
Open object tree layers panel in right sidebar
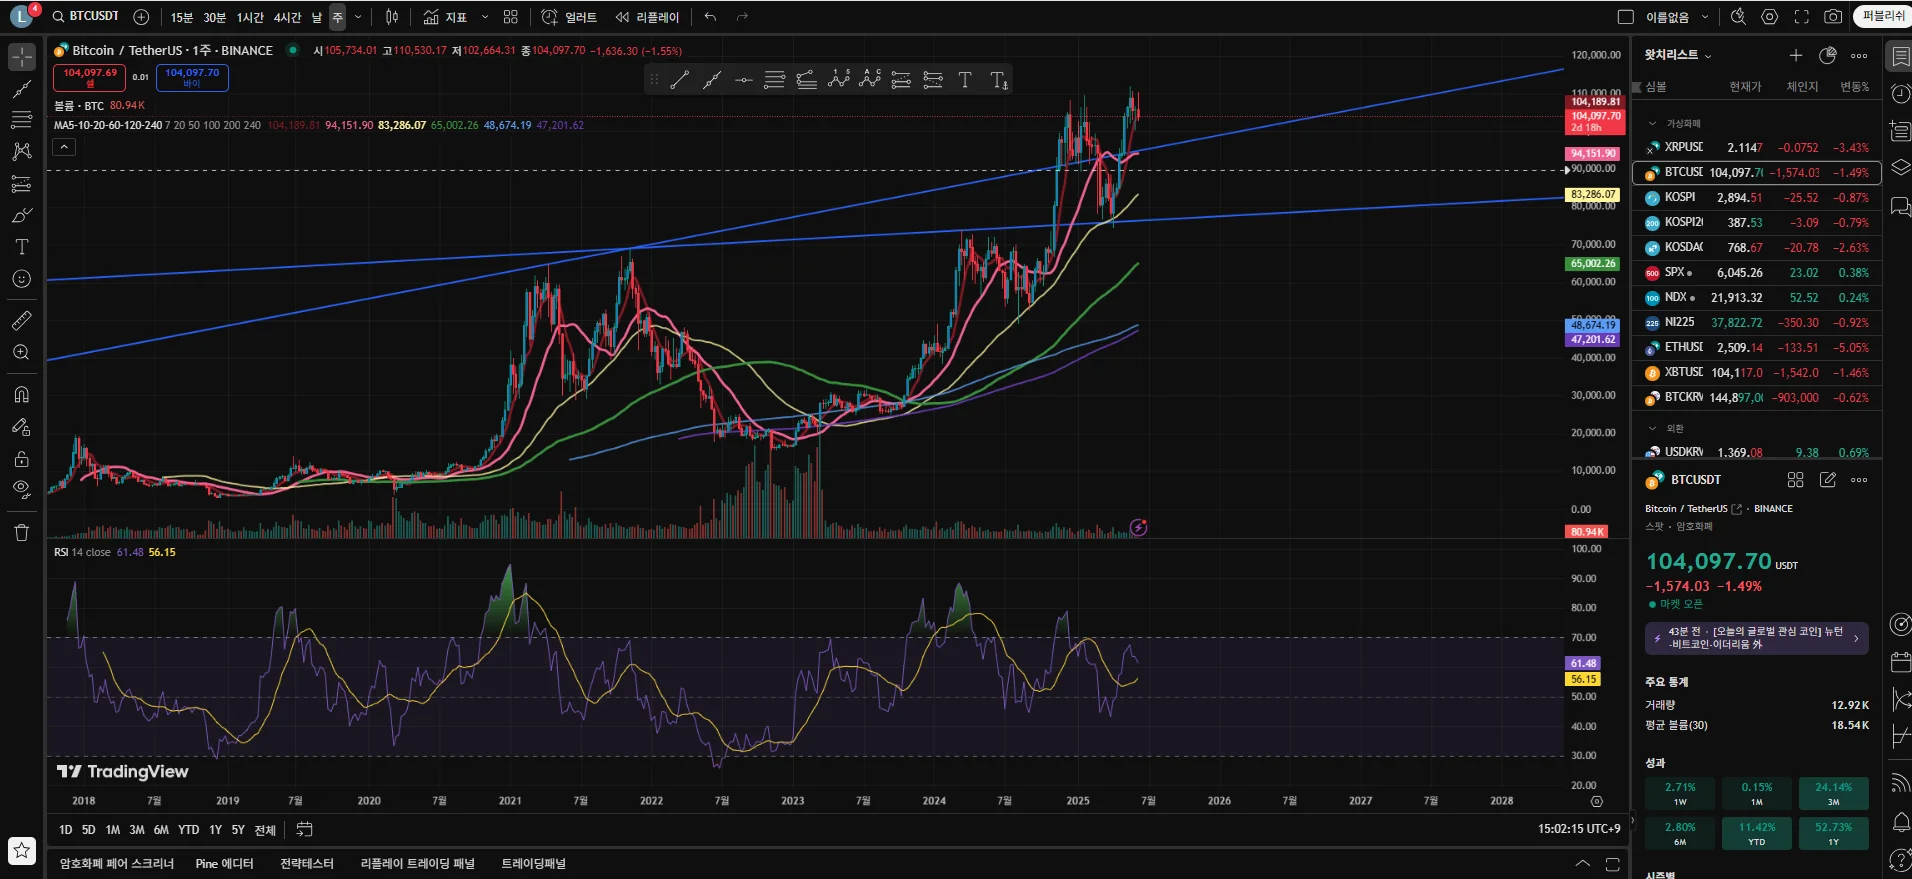[1900, 168]
